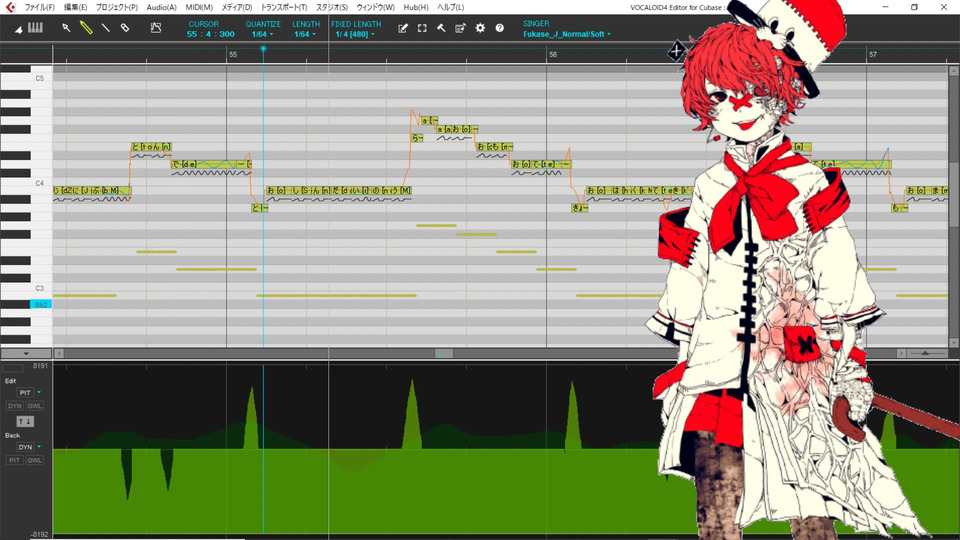Open the メディア(D) menu
The height and width of the screenshot is (540, 960).
[x=236, y=7]
